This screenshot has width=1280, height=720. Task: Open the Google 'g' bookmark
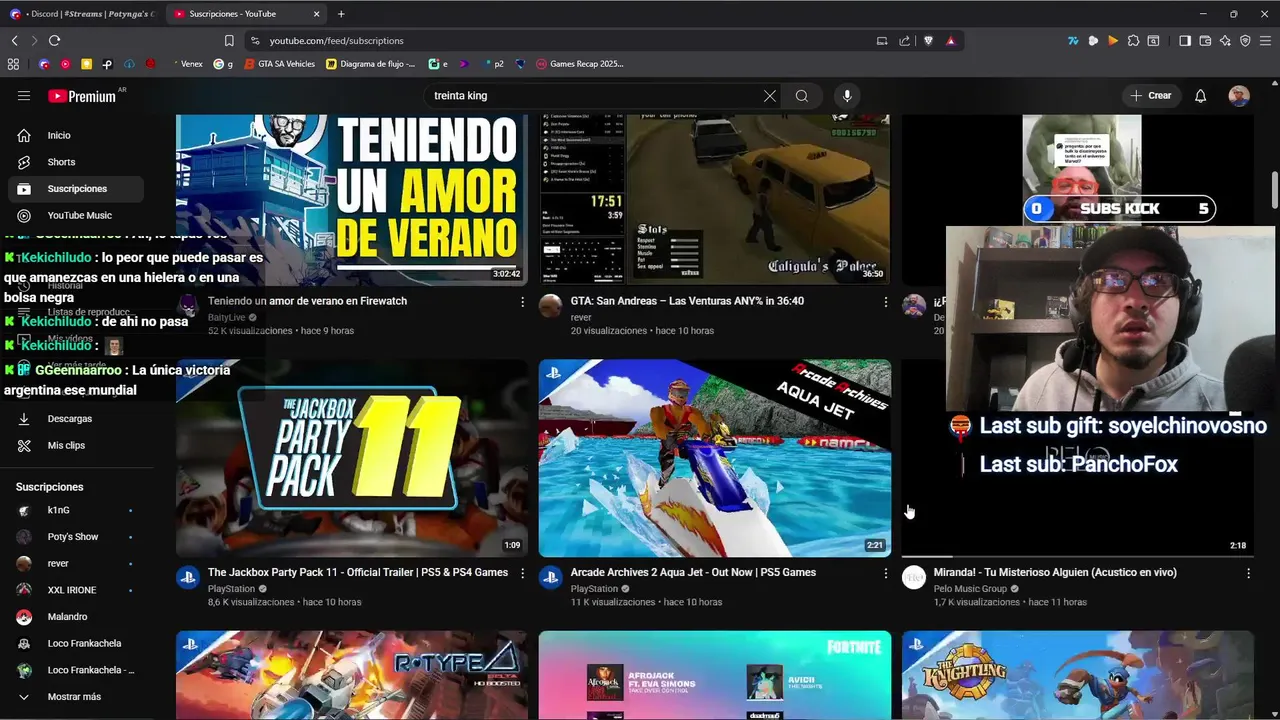[x=223, y=64]
